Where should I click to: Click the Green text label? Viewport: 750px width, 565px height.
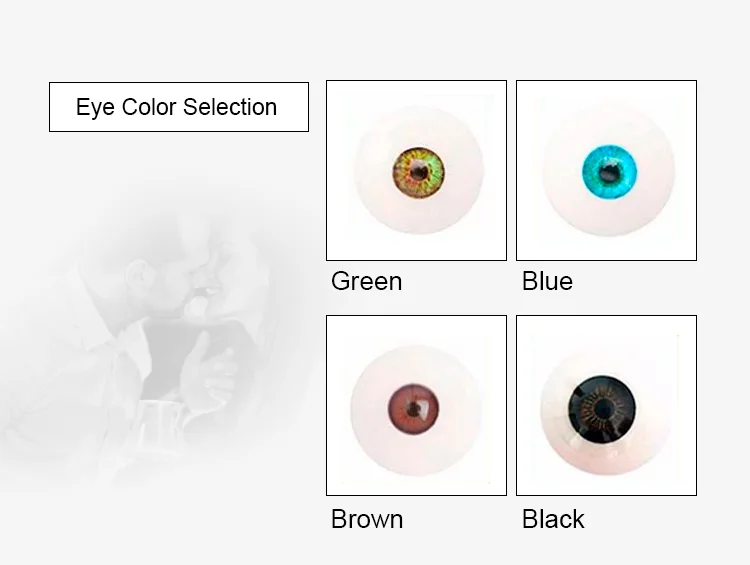(366, 281)
